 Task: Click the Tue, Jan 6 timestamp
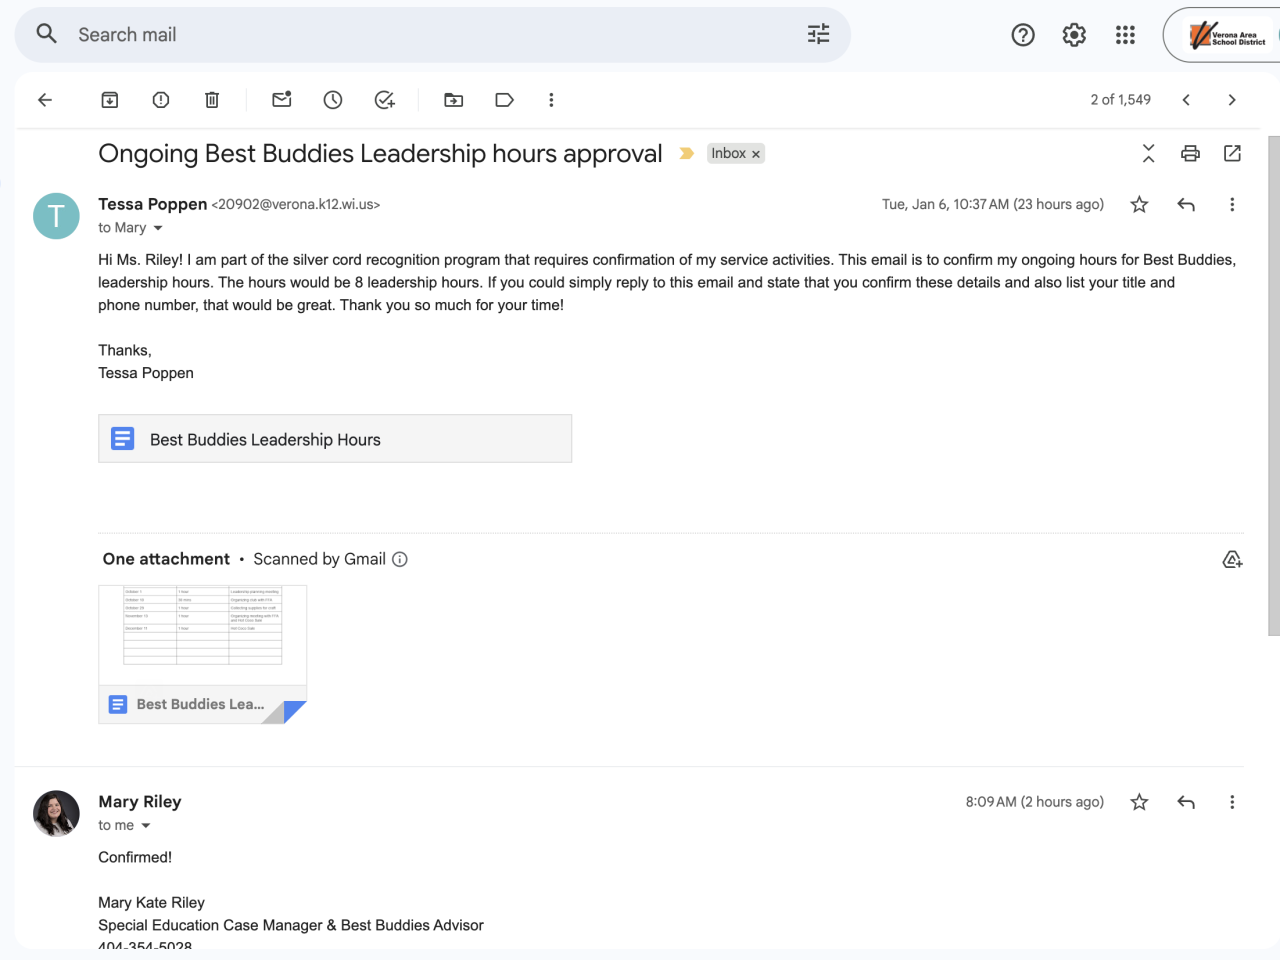[x=993, y=204]
